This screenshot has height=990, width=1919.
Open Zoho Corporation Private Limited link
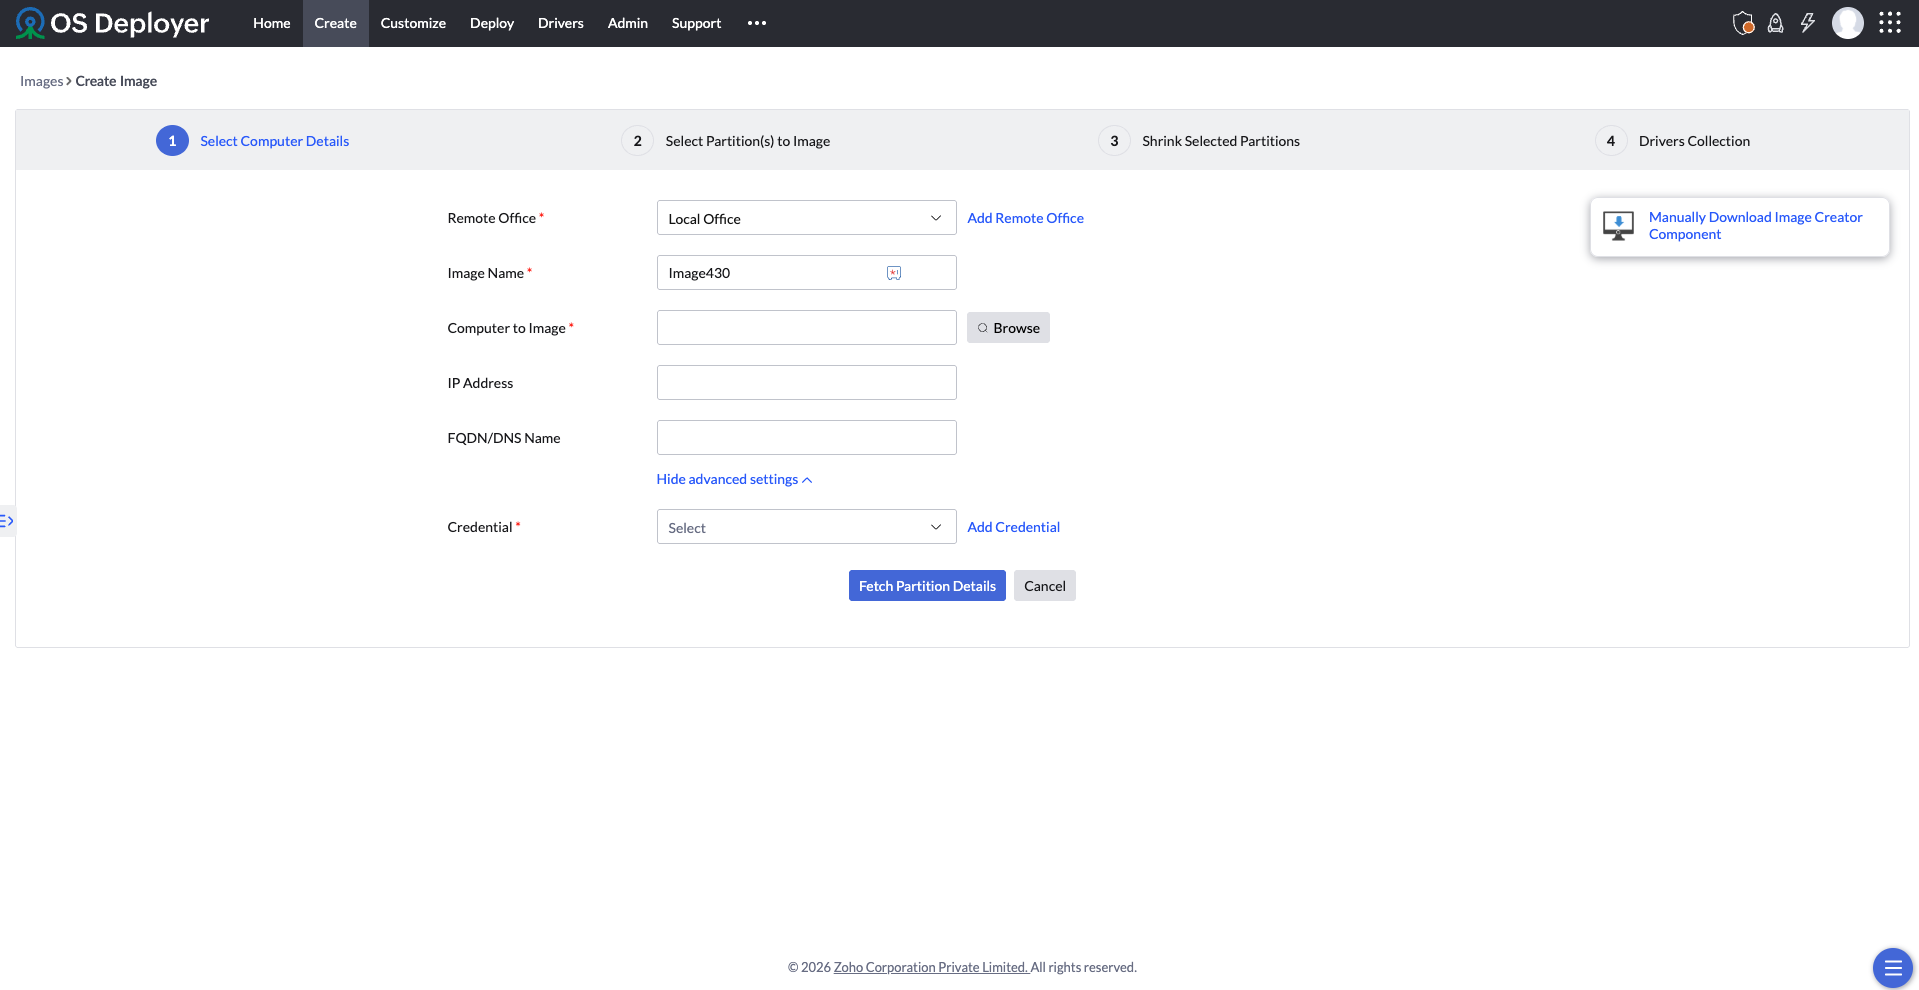931,967
